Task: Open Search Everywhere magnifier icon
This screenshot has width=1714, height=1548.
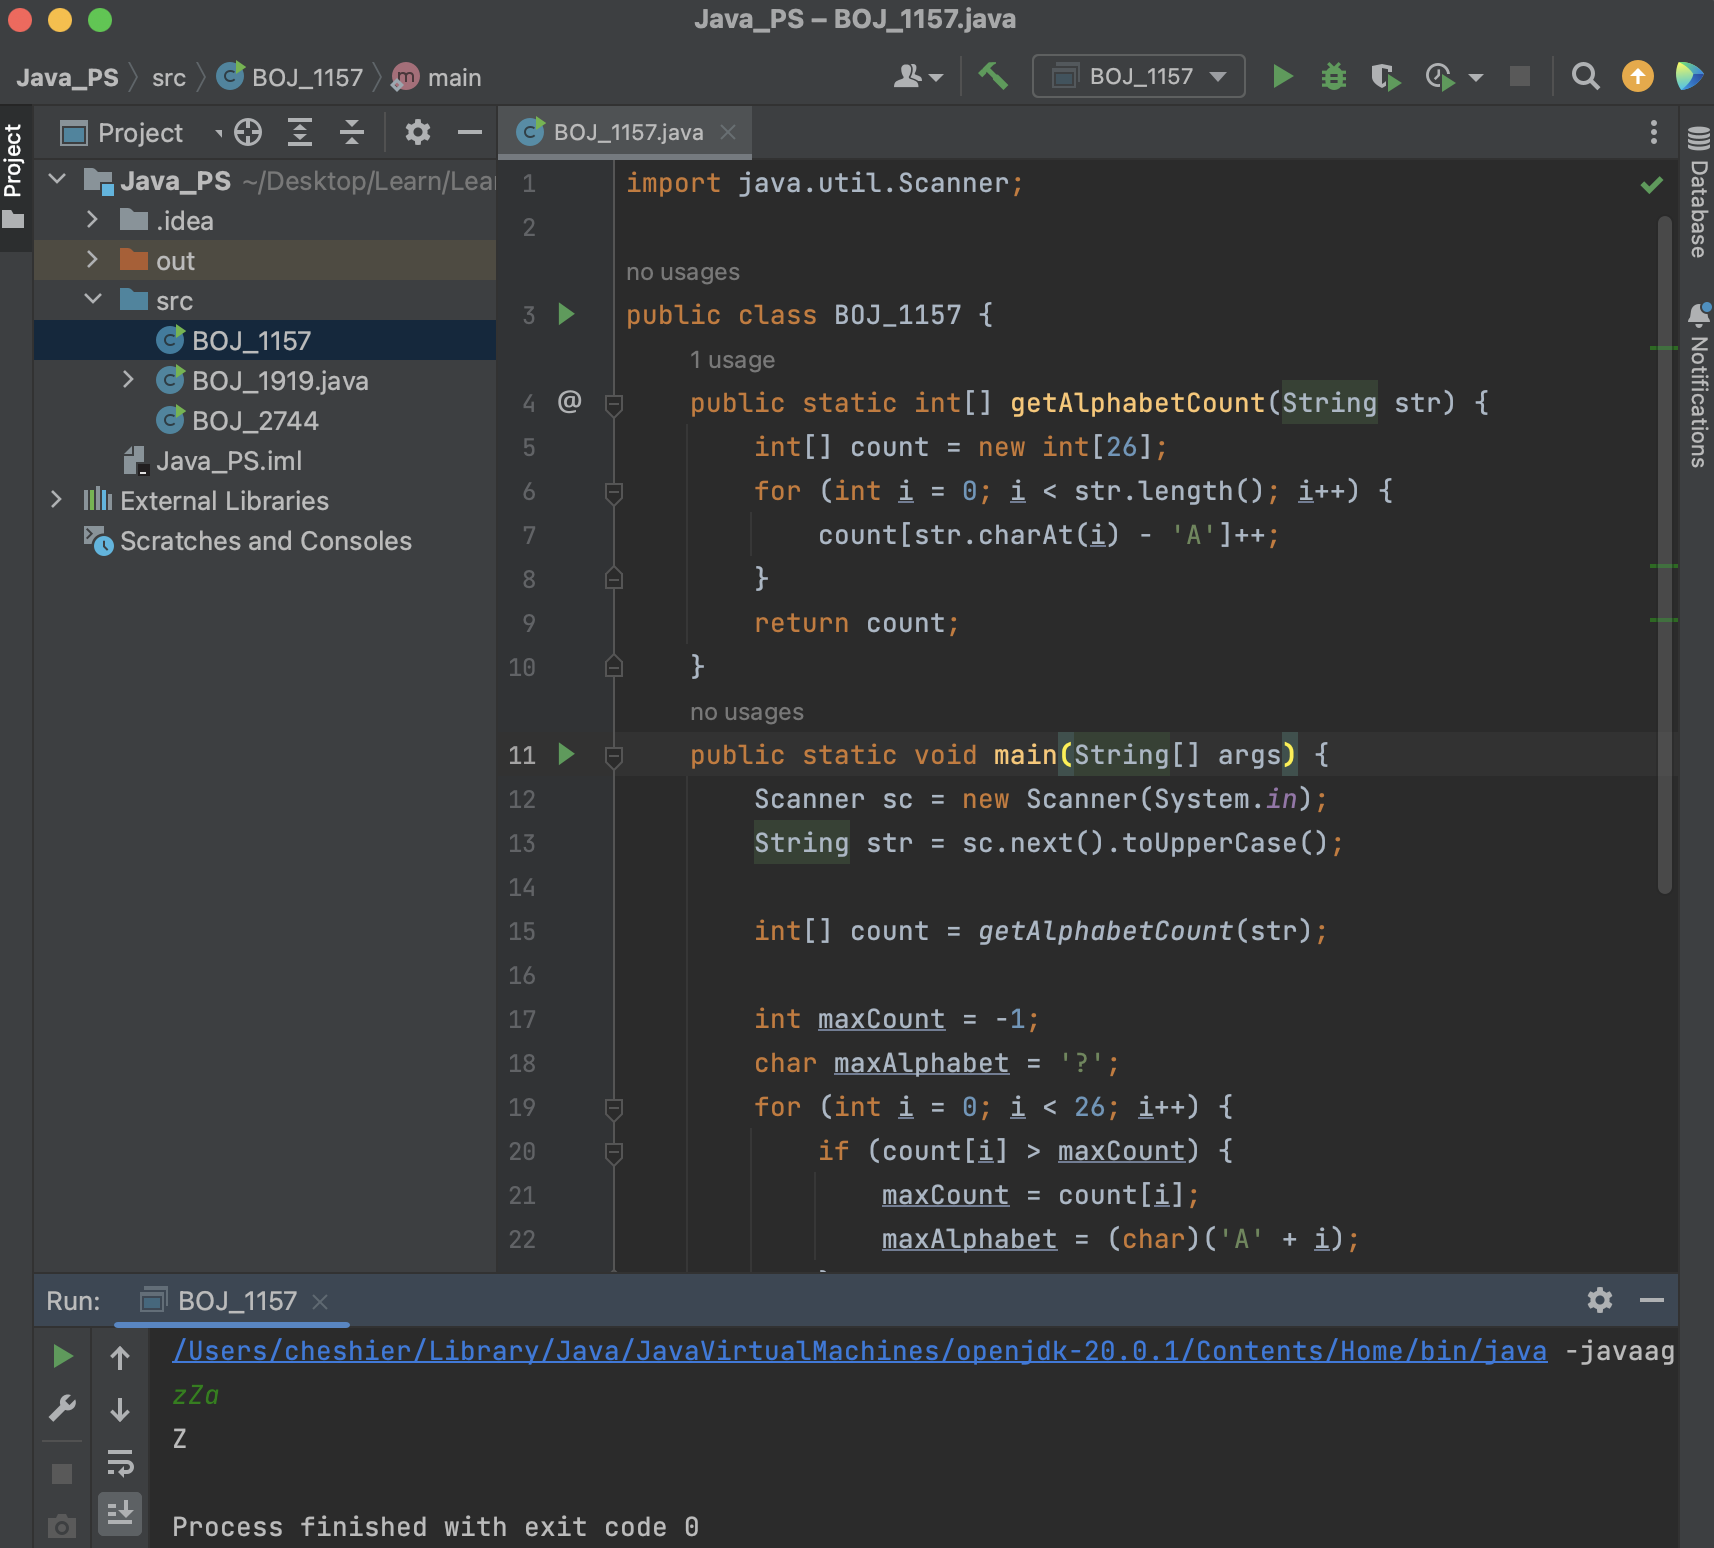Action: [1585, 76]
